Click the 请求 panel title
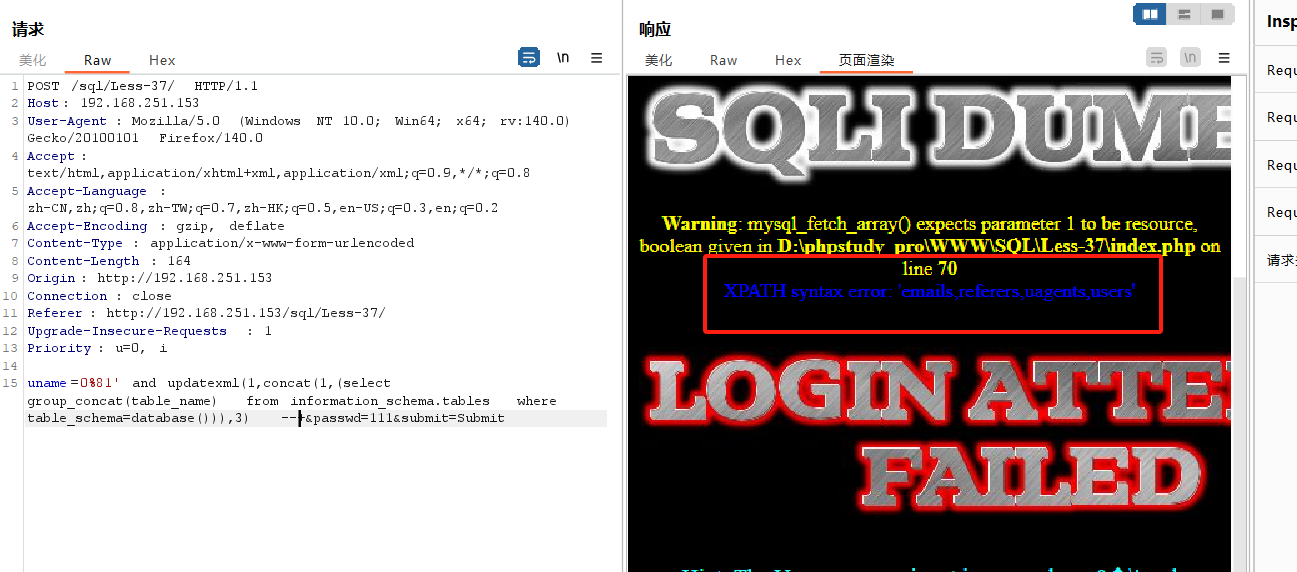This screenshot has width=1297, height=572. [28, 30]
